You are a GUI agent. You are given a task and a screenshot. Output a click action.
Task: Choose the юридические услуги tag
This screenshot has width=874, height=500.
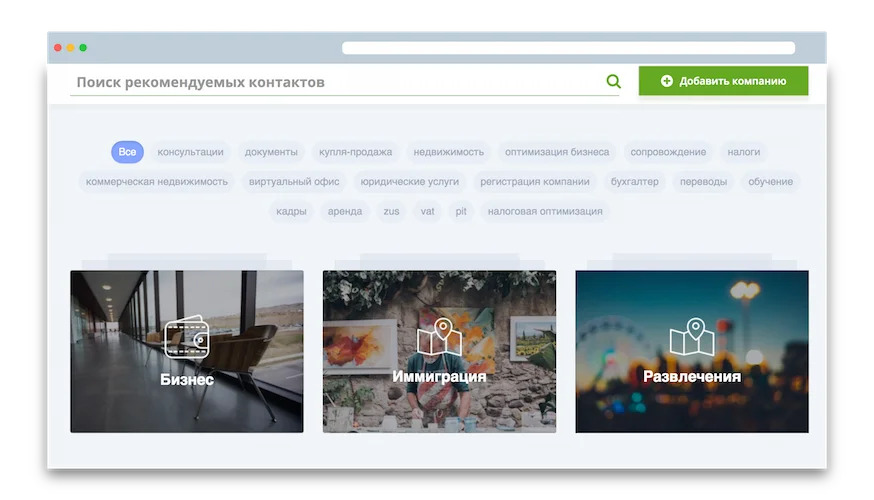coord(409,181)
